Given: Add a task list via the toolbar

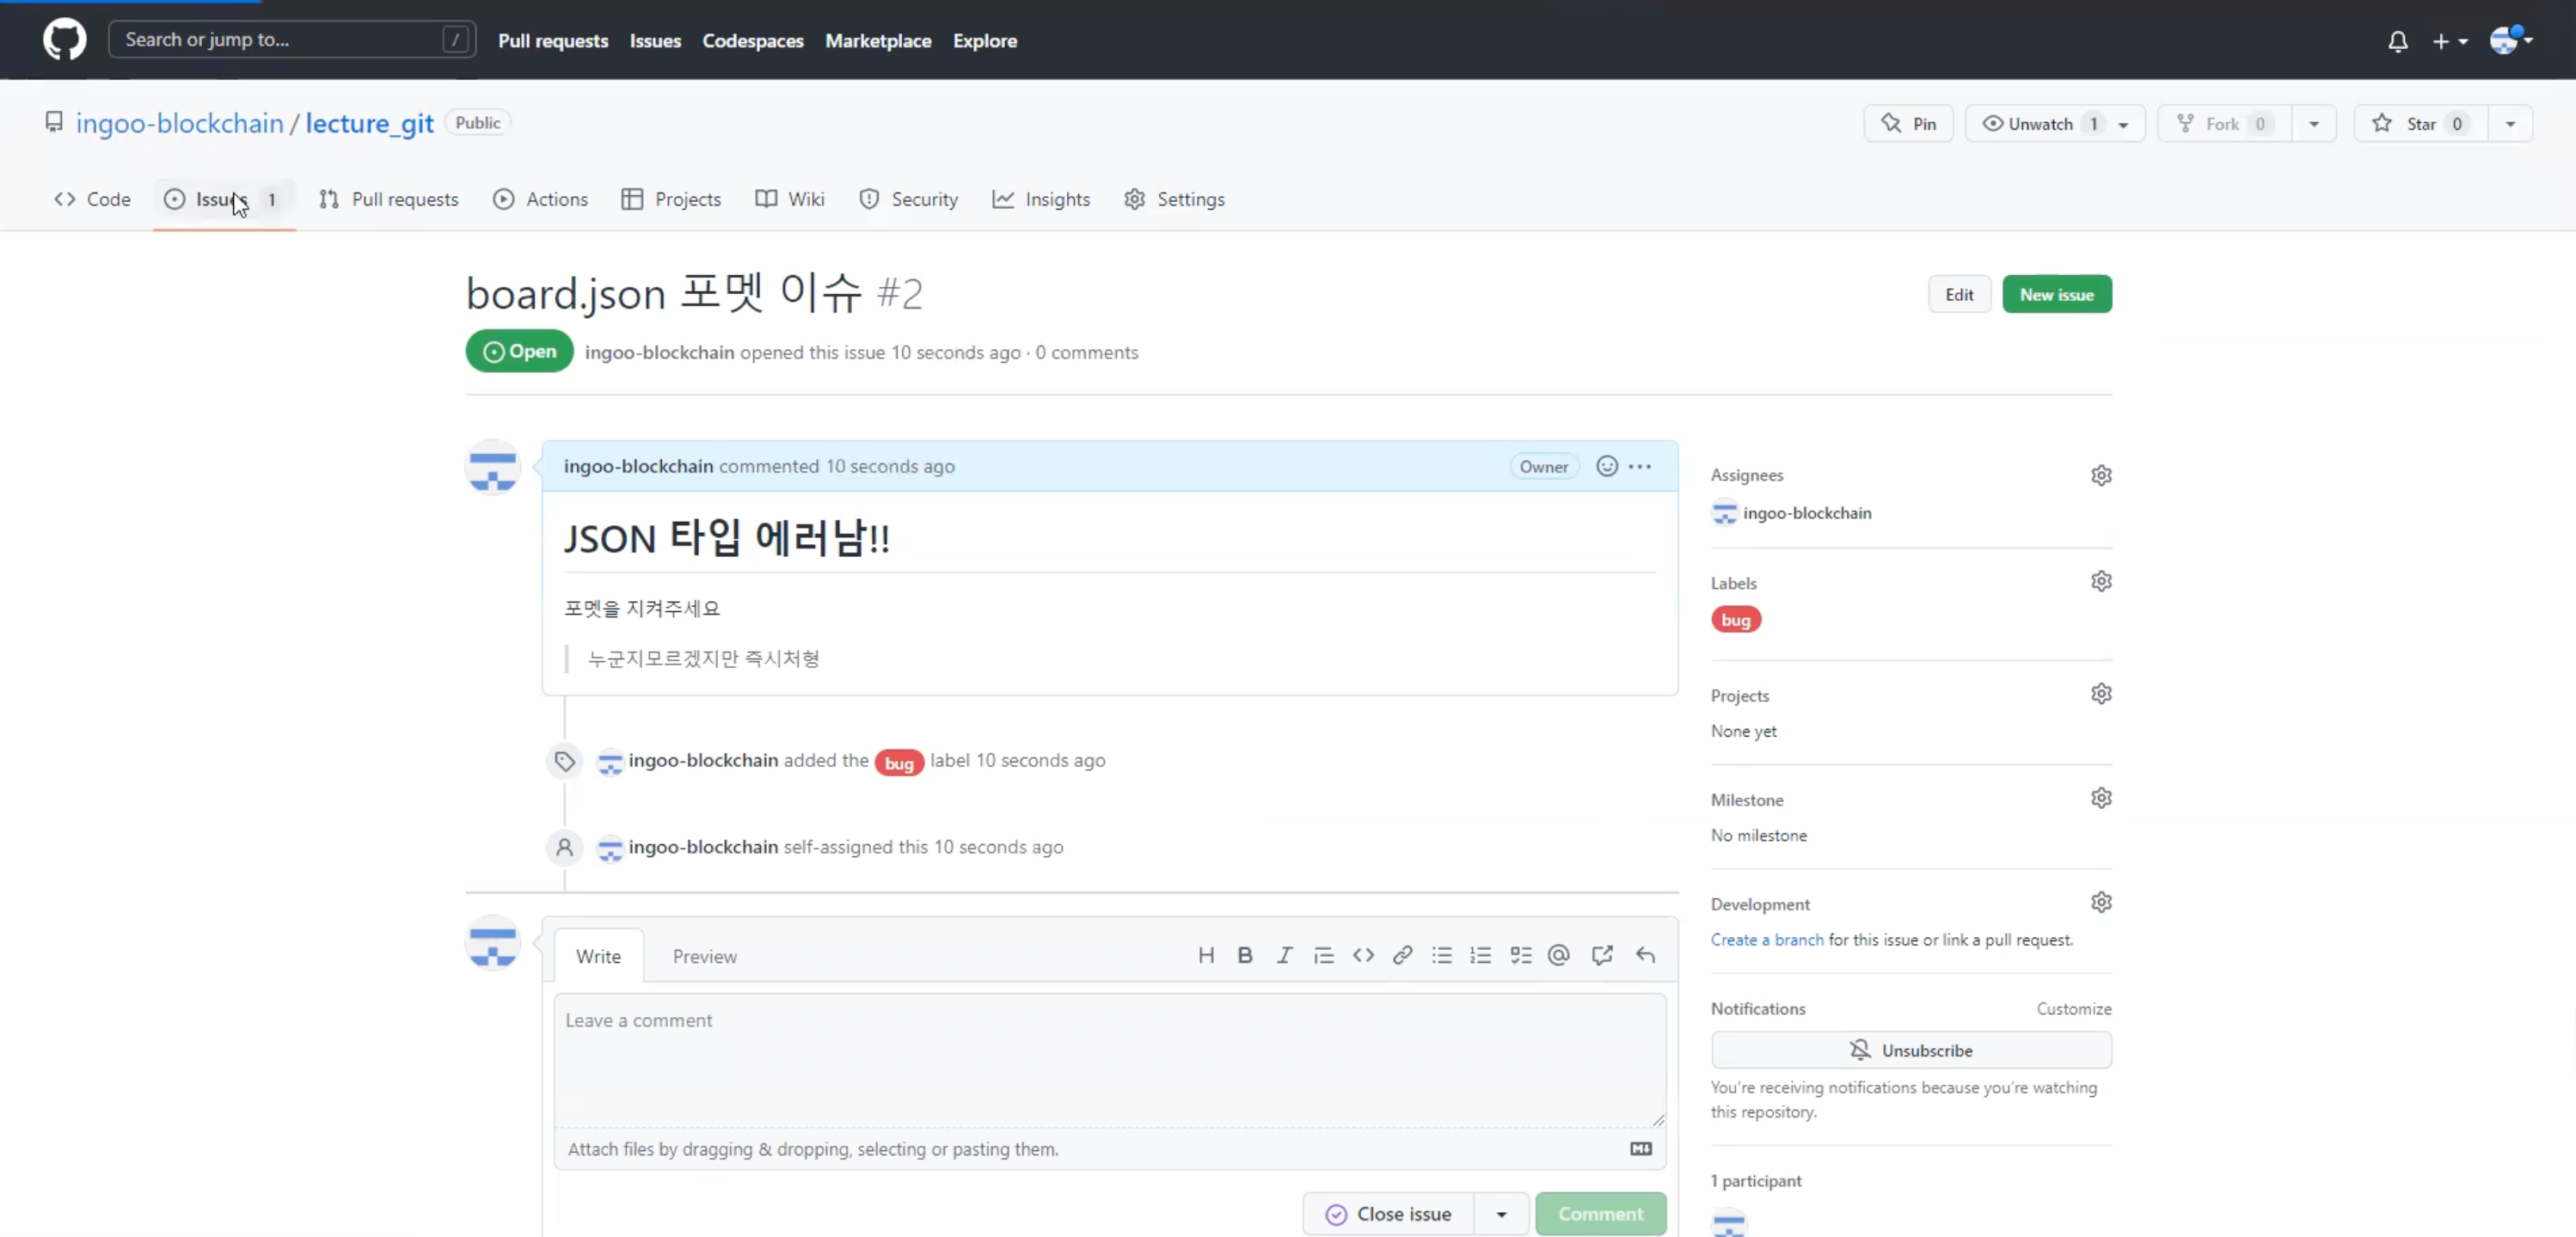Looking at the screenshot, I should [1520, 955].
